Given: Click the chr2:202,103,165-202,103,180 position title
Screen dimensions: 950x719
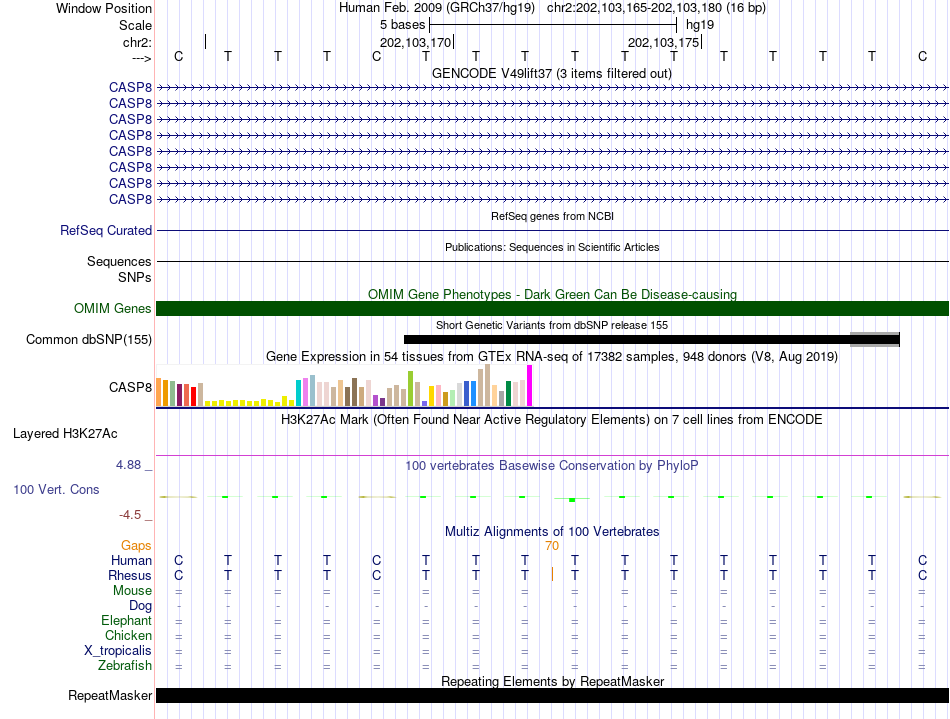Looking at the screenshot, I should click(x=656, y=8).
